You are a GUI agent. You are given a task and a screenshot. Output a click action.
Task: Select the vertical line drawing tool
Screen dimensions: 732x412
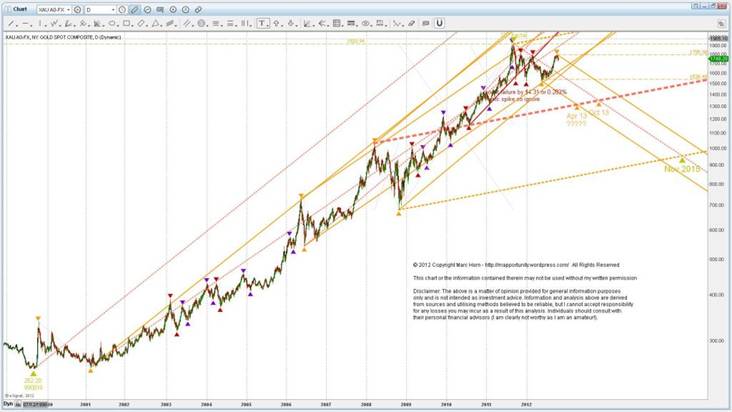[x=40, y=23]
